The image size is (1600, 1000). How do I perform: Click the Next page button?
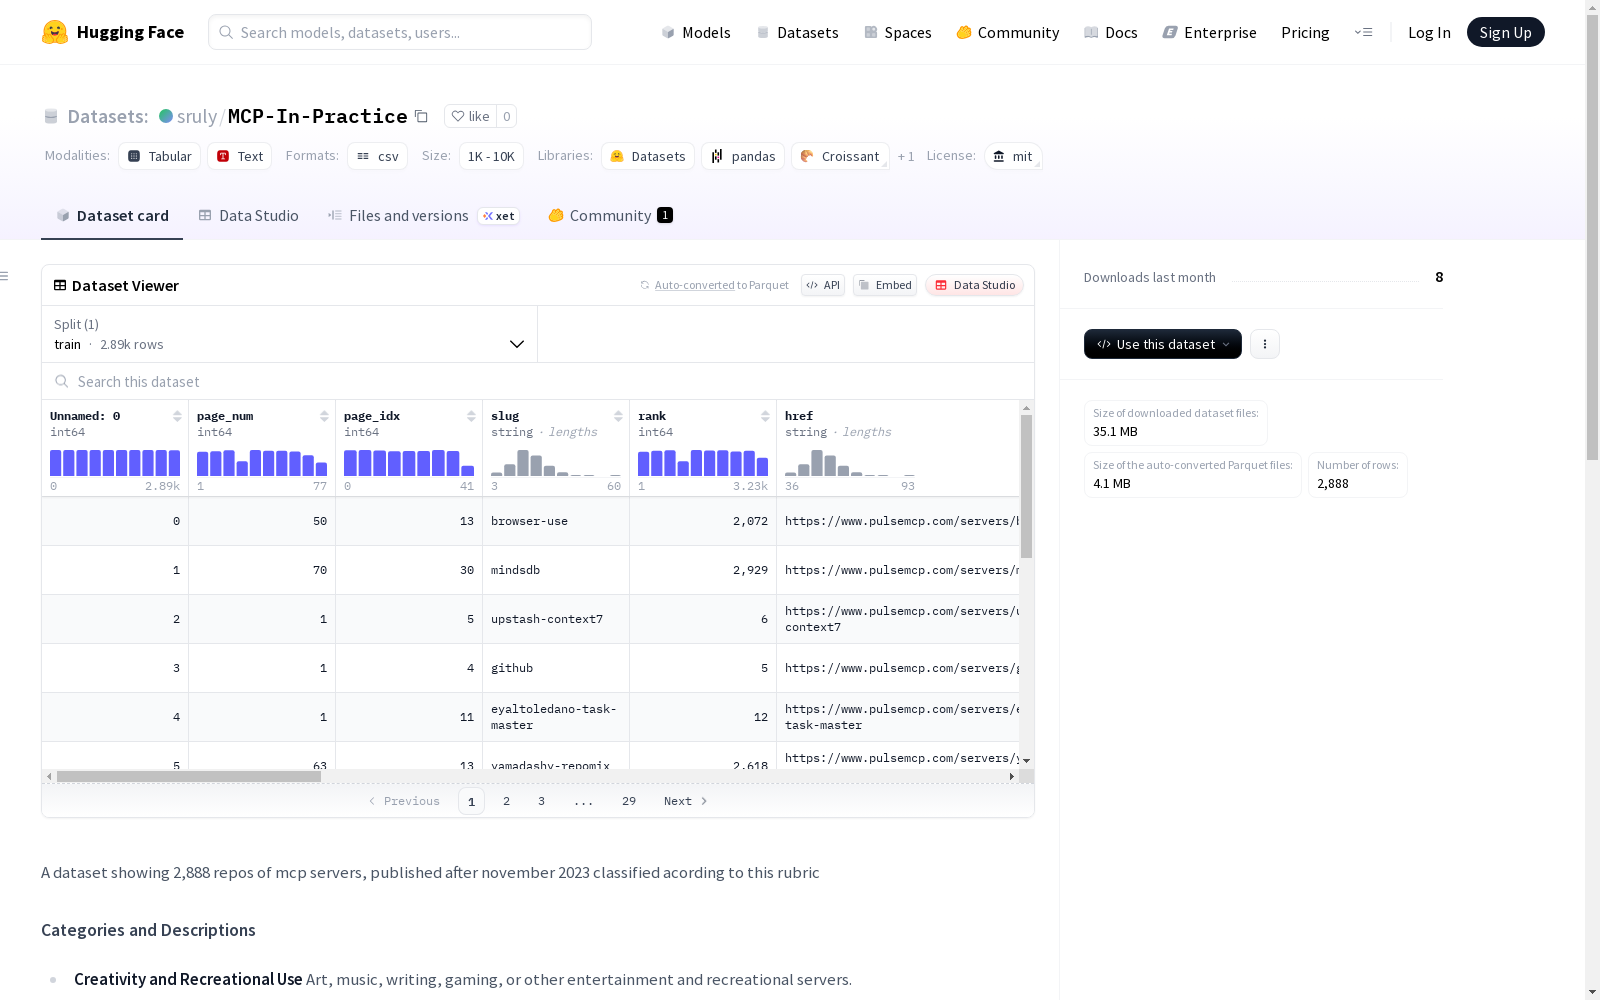686,801
